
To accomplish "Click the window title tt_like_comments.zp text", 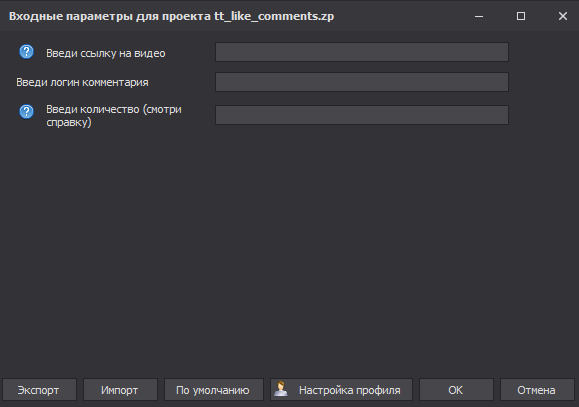I will 274,16.
